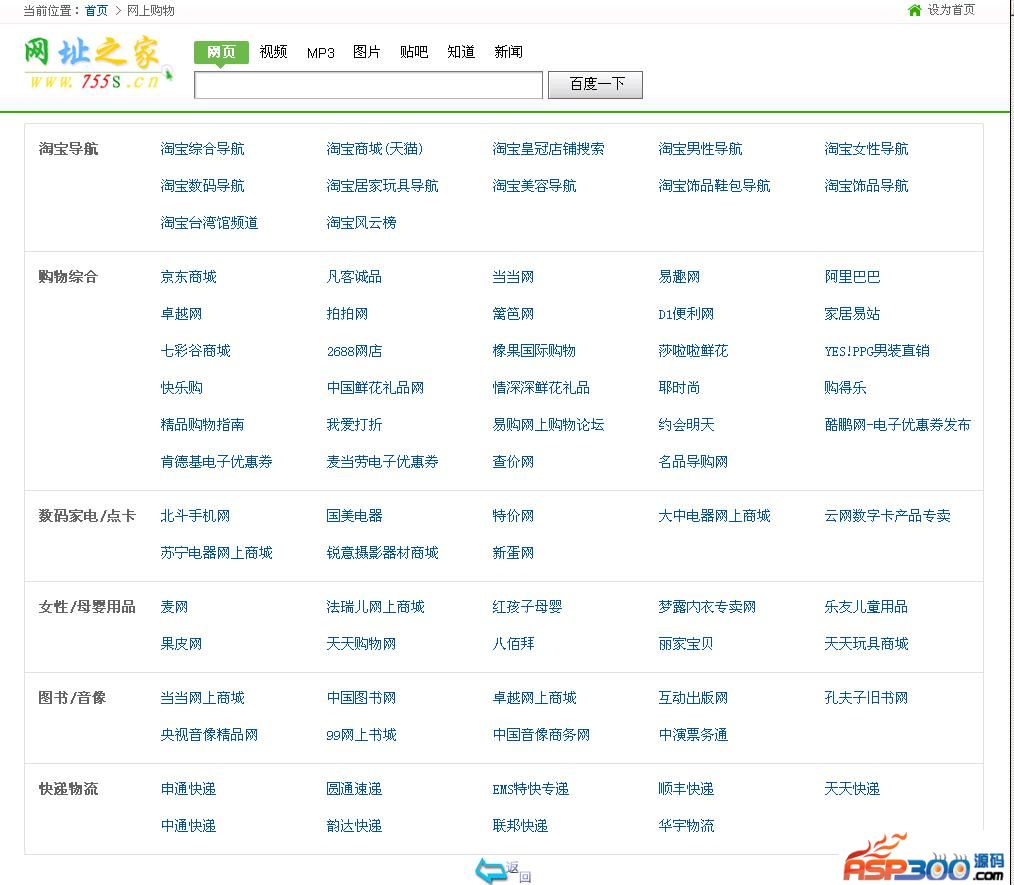Open the 贴吧 search tab
Image resolution: width=1014 pixels, height=885 pixels.
click(x=414, y=52)
